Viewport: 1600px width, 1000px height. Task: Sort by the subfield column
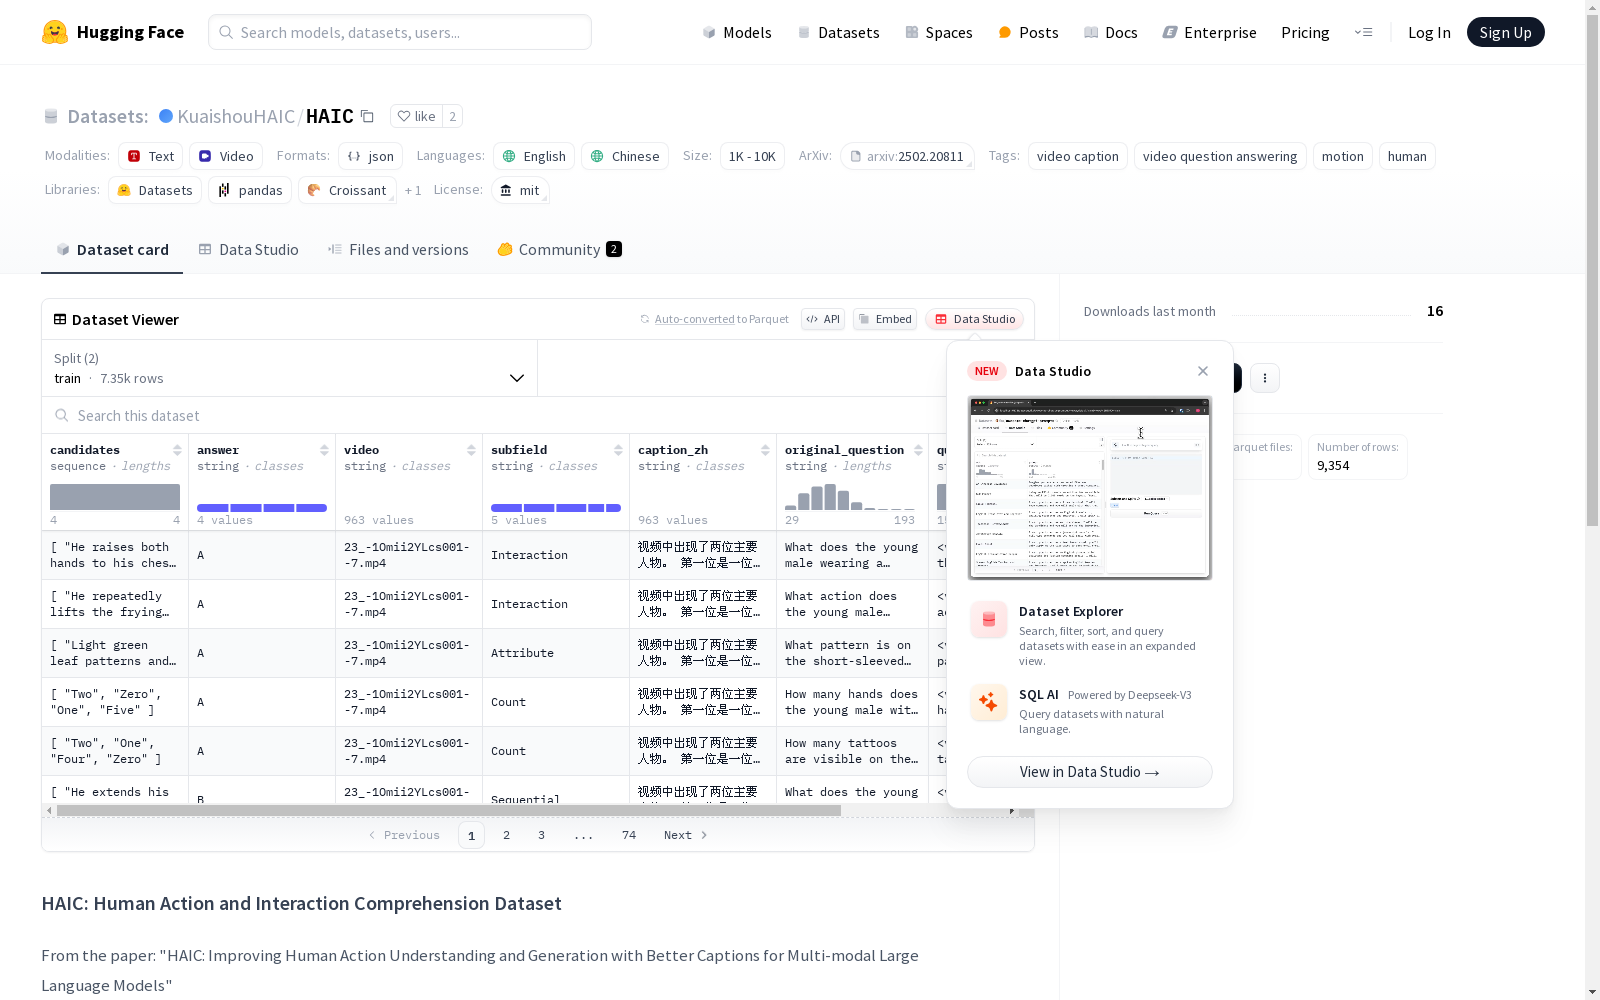tap(618, 450)
